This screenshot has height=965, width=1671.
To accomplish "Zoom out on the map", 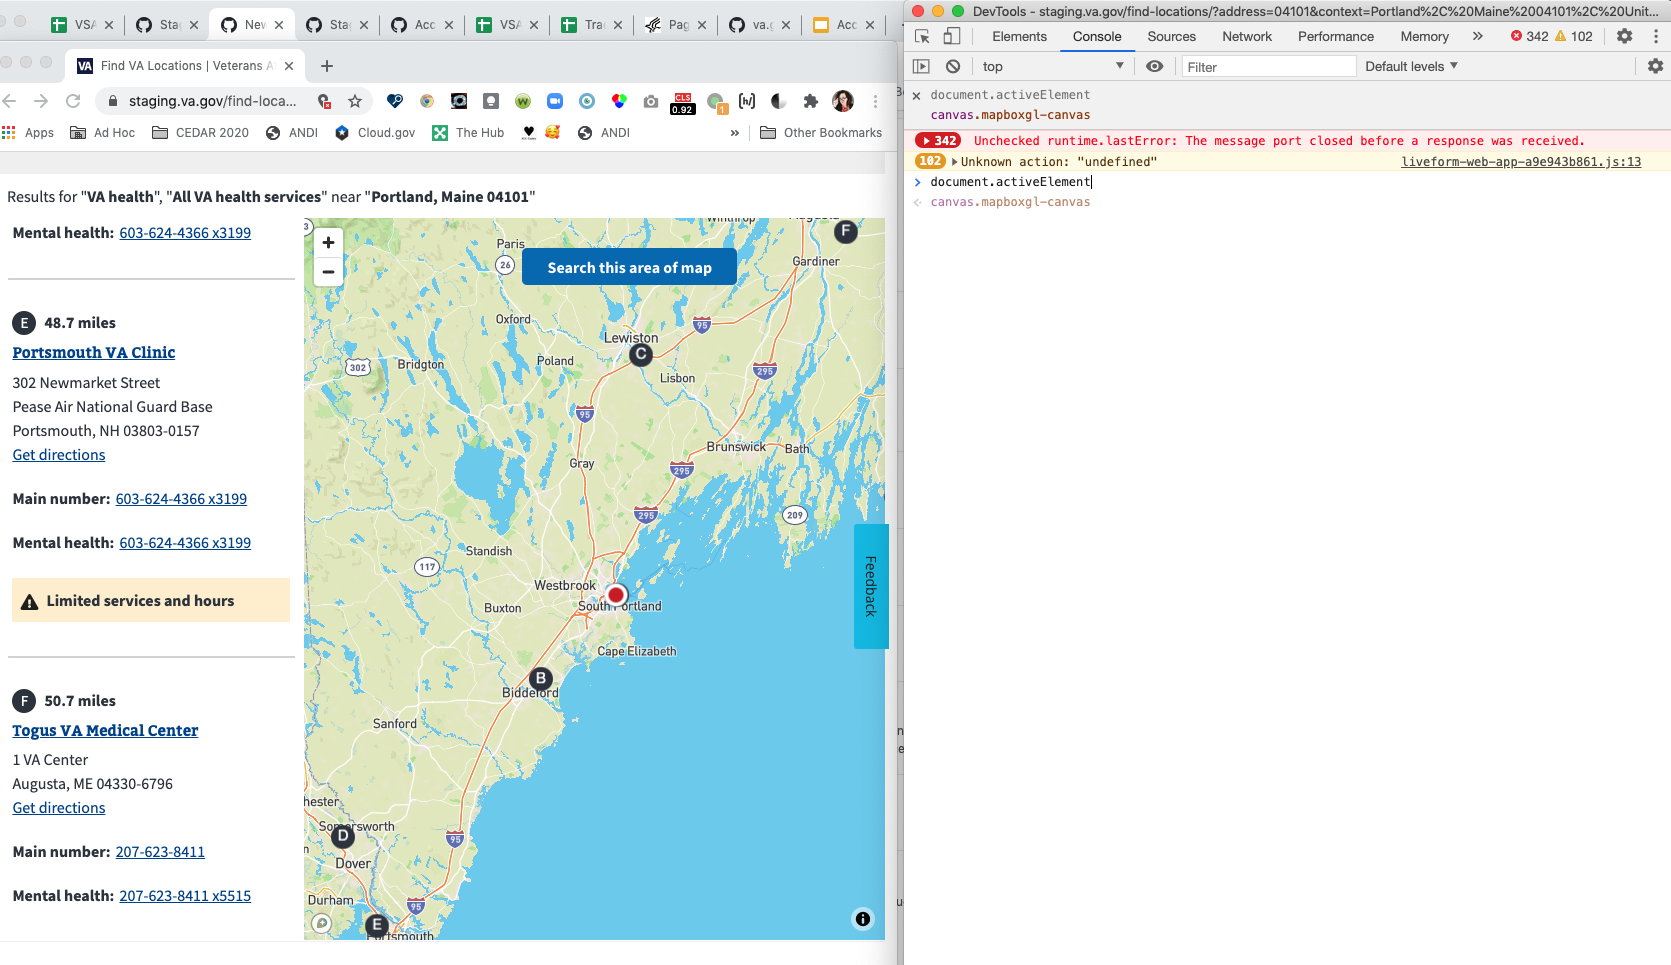I will pyautogui.click(x=328, y=272).
